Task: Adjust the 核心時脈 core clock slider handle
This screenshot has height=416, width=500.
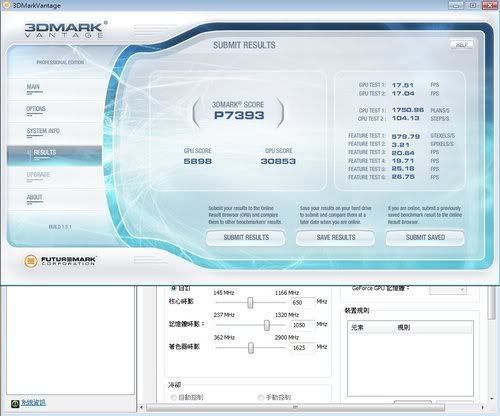Action: pyautogui.click(x=250, y=303)
